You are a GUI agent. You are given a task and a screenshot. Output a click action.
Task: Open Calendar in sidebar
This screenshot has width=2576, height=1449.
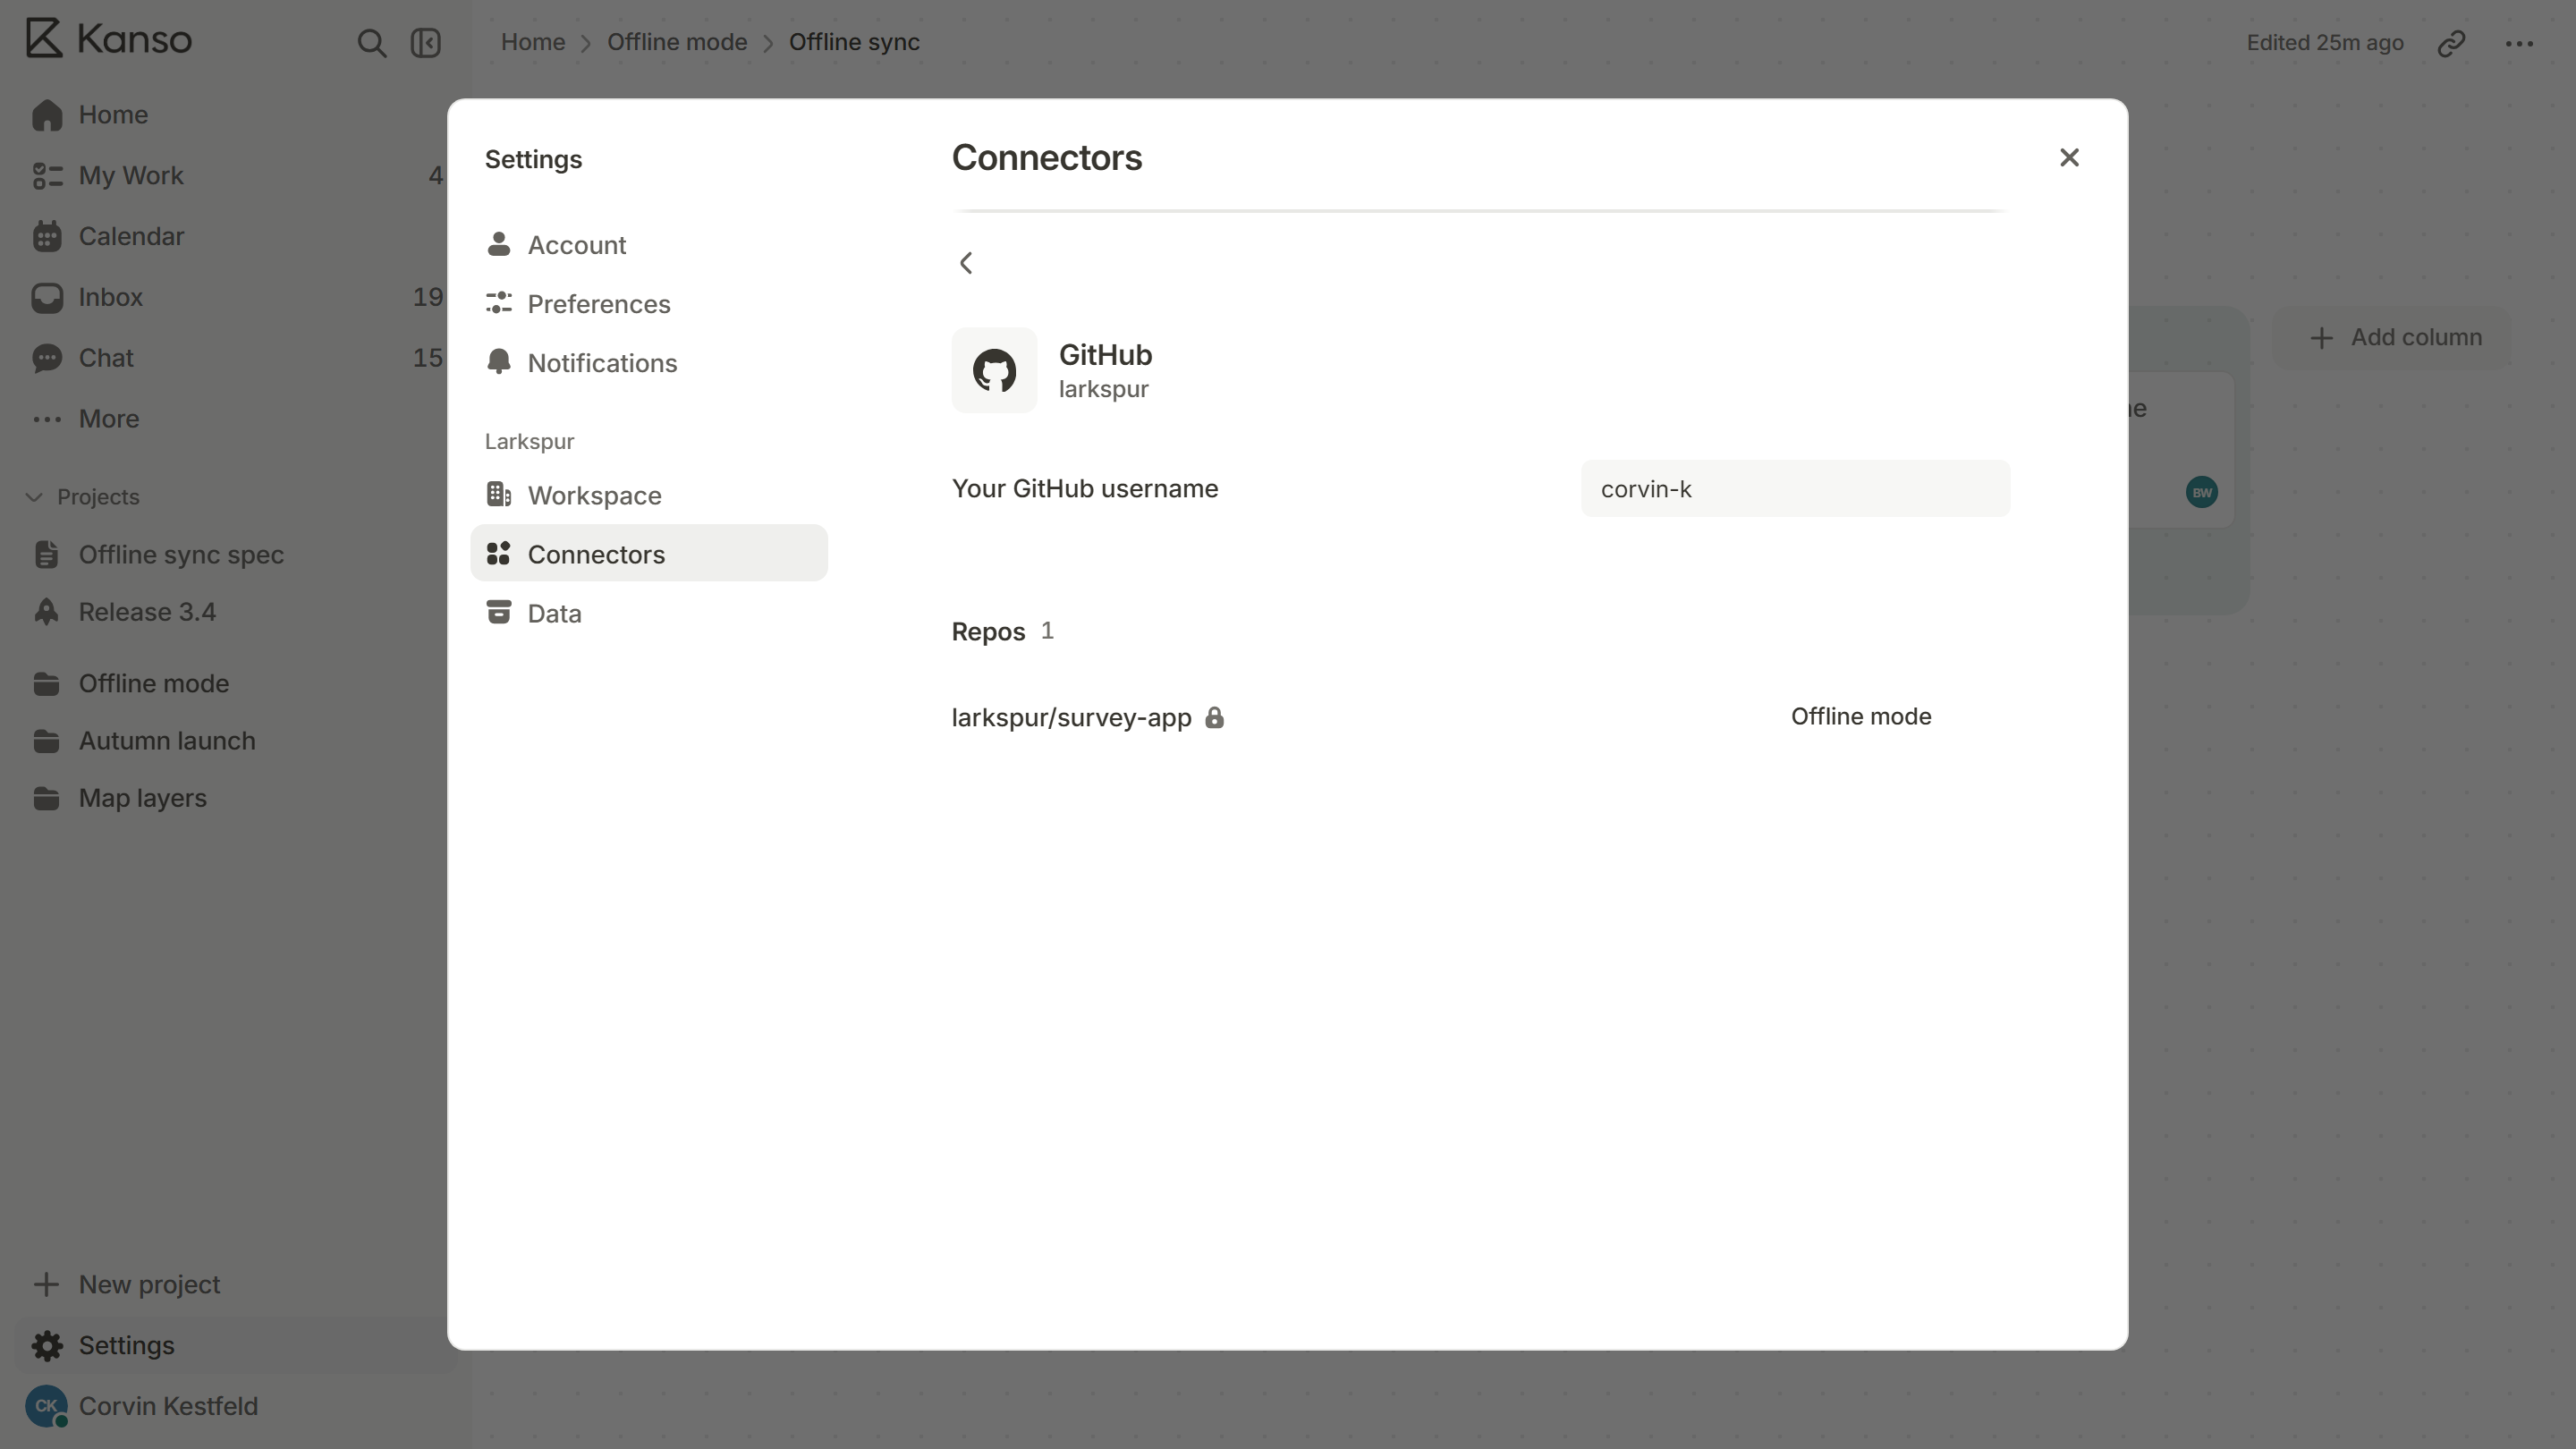pos(235,237)
